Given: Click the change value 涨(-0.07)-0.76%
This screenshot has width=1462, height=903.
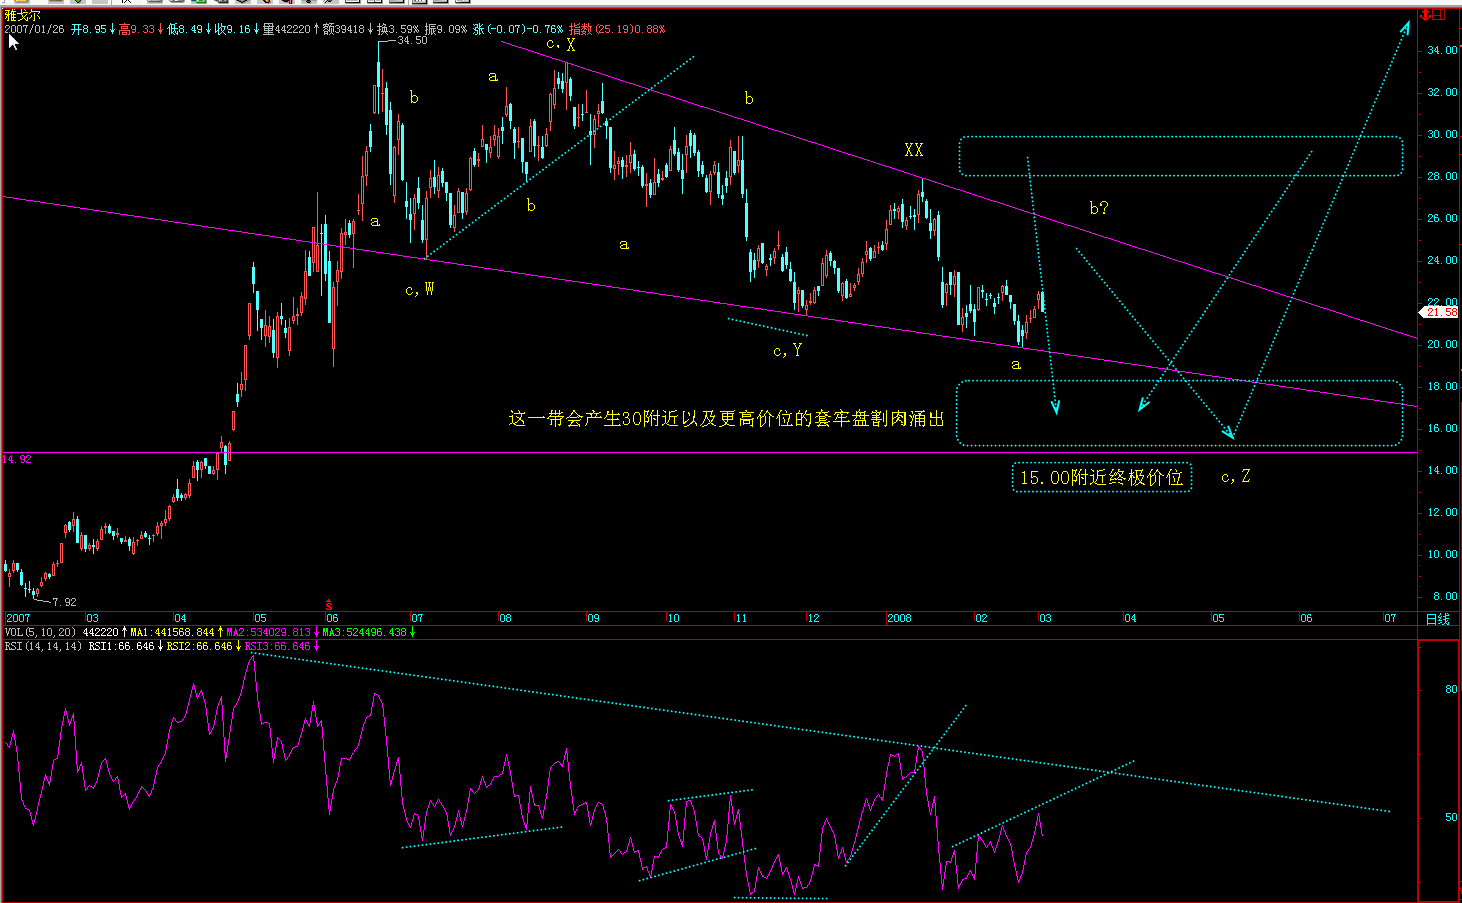Looking at the screenshot, I should point(518,29).
